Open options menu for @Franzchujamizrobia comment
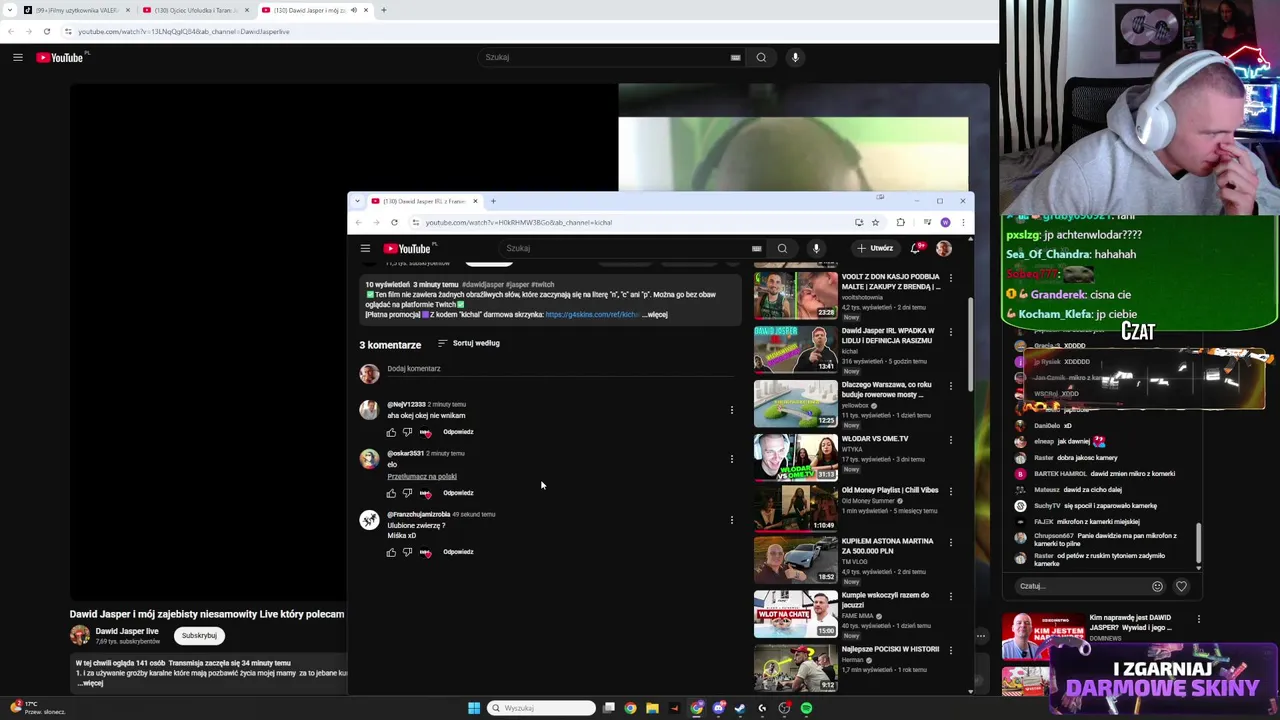The height and width of the screenshot is (720, 1280). pyautogui.click(x=732, y=520)
